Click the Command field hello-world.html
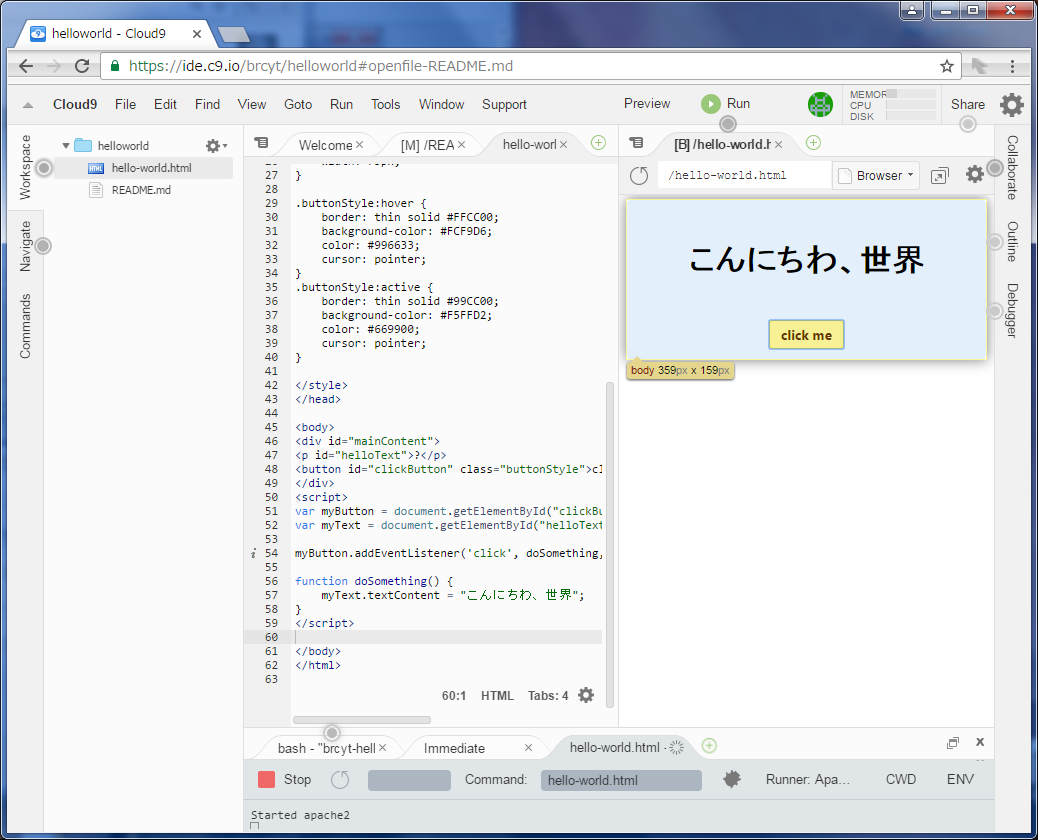This screenshot has width=1038, height=840. click(621, 780)
